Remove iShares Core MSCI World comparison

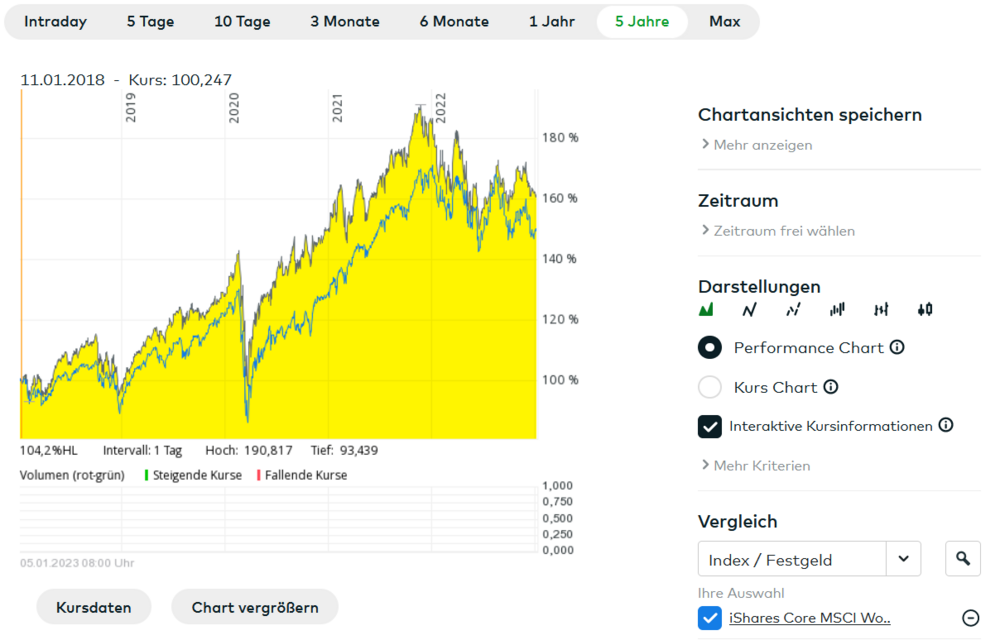[x=969, y=618]
